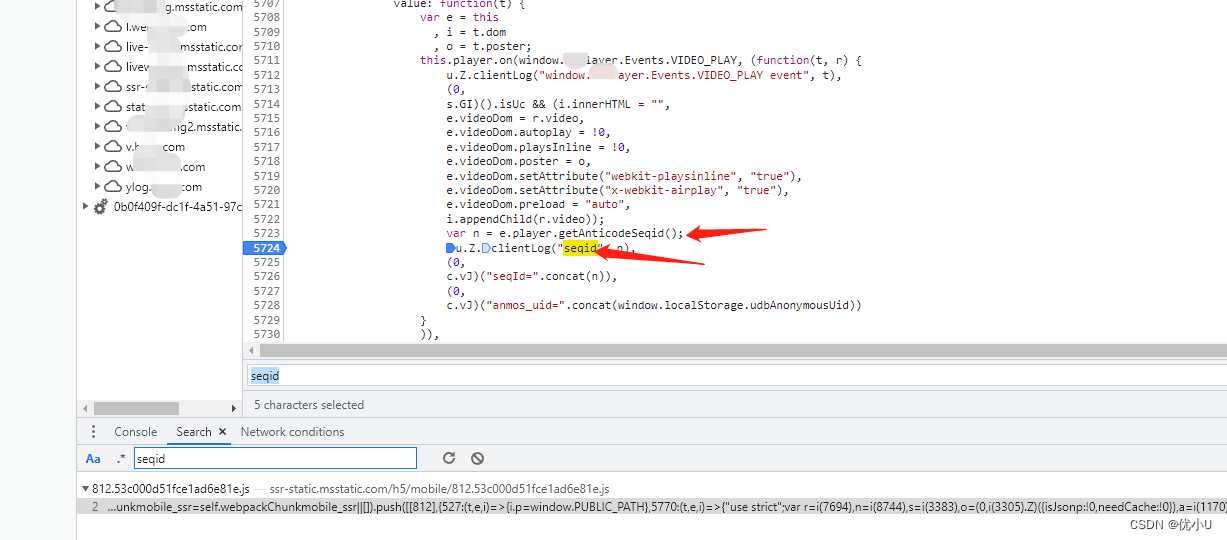Select the 0b0f409f-dc1f-4a51 tree item
1227x540 pixels.
pyautogui.click(x=177, y=207)
